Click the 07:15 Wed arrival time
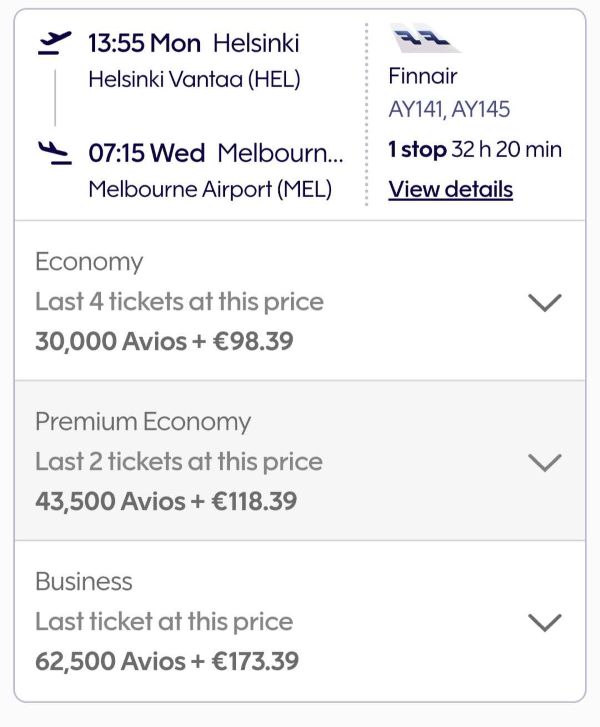The image size is (600, 727). coord(146,154)
